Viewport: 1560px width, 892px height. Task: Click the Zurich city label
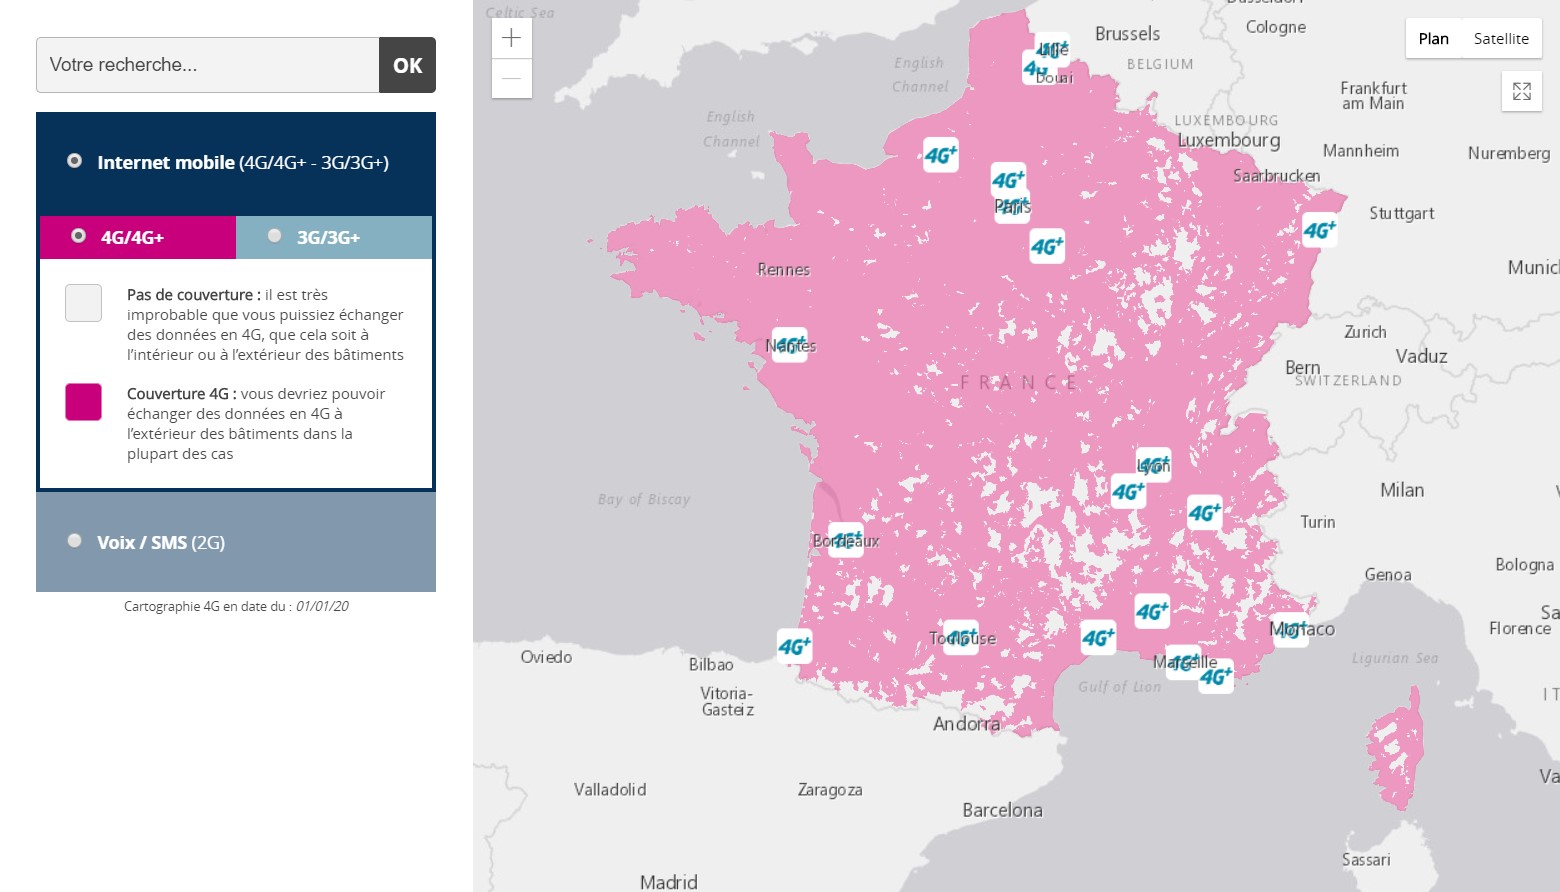click(x=1365, y=332)
